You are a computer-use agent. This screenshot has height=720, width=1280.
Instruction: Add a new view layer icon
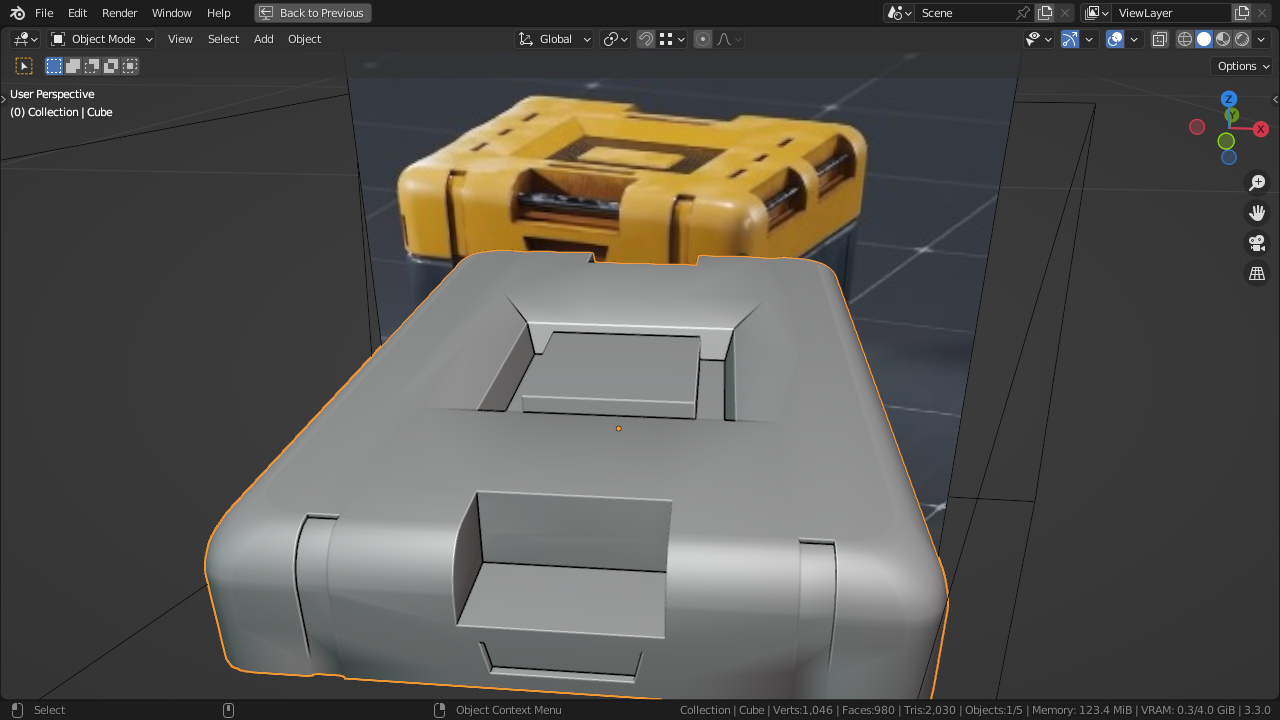1242,13
